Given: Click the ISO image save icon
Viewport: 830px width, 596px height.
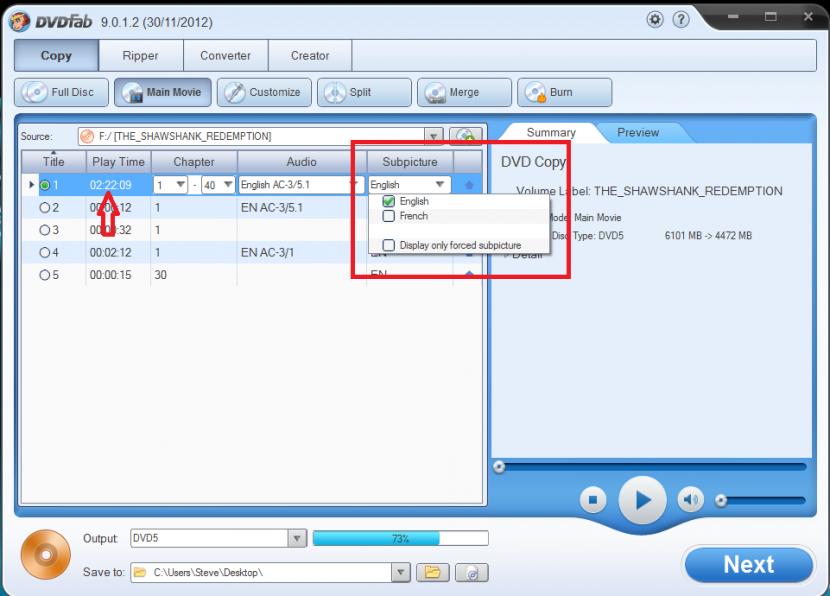Looking at the screenshot, I should click(472, 572).
